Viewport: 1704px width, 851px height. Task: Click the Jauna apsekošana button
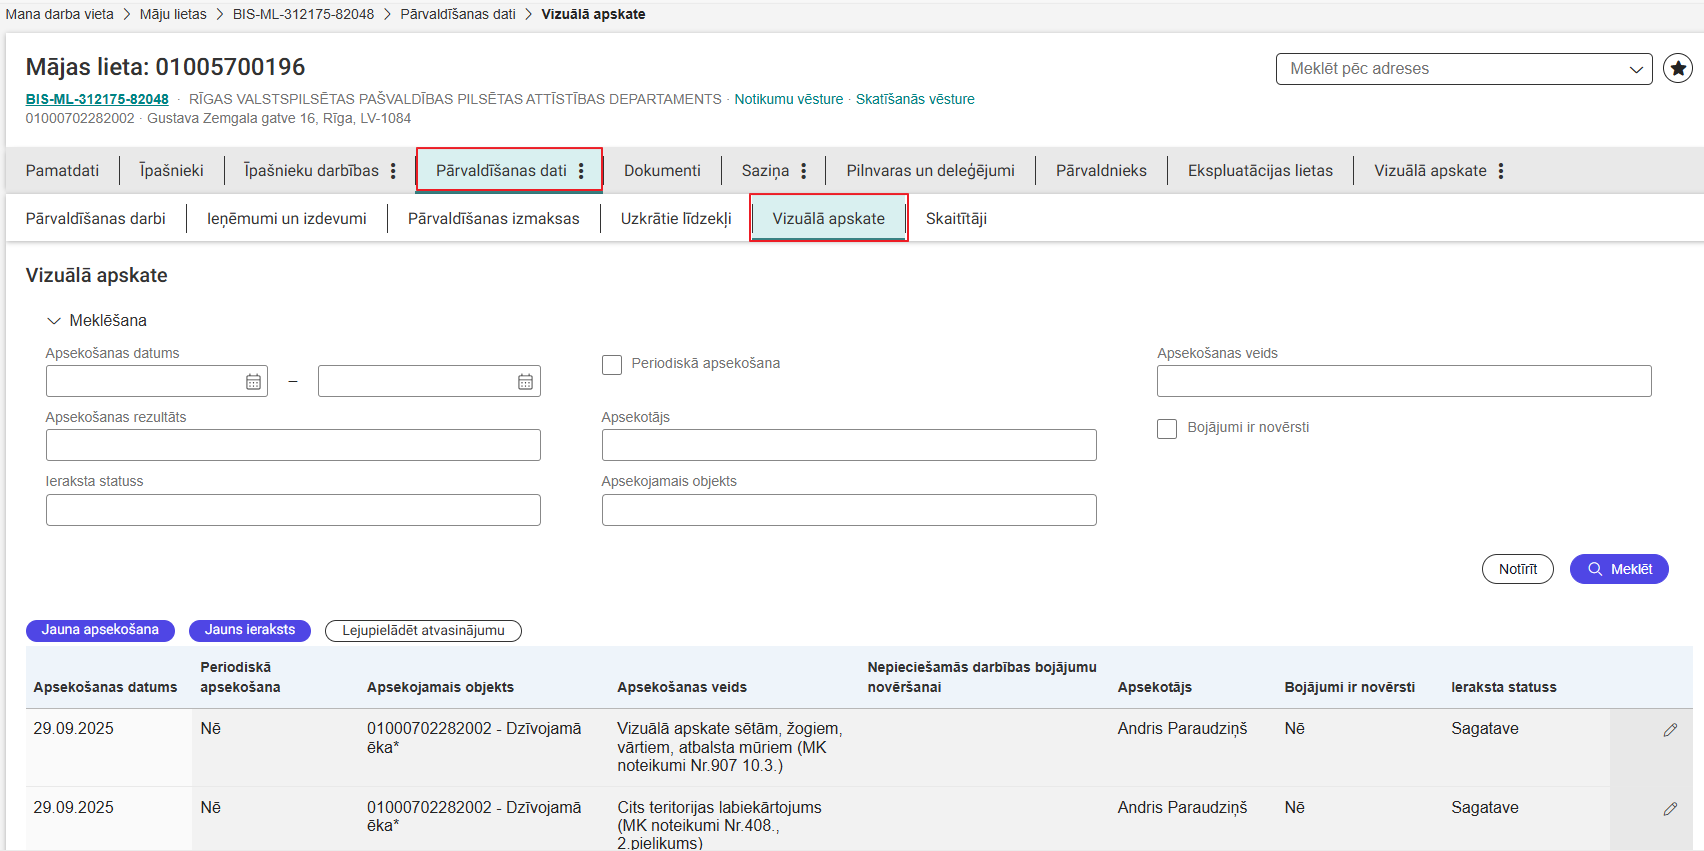(100, 630)
